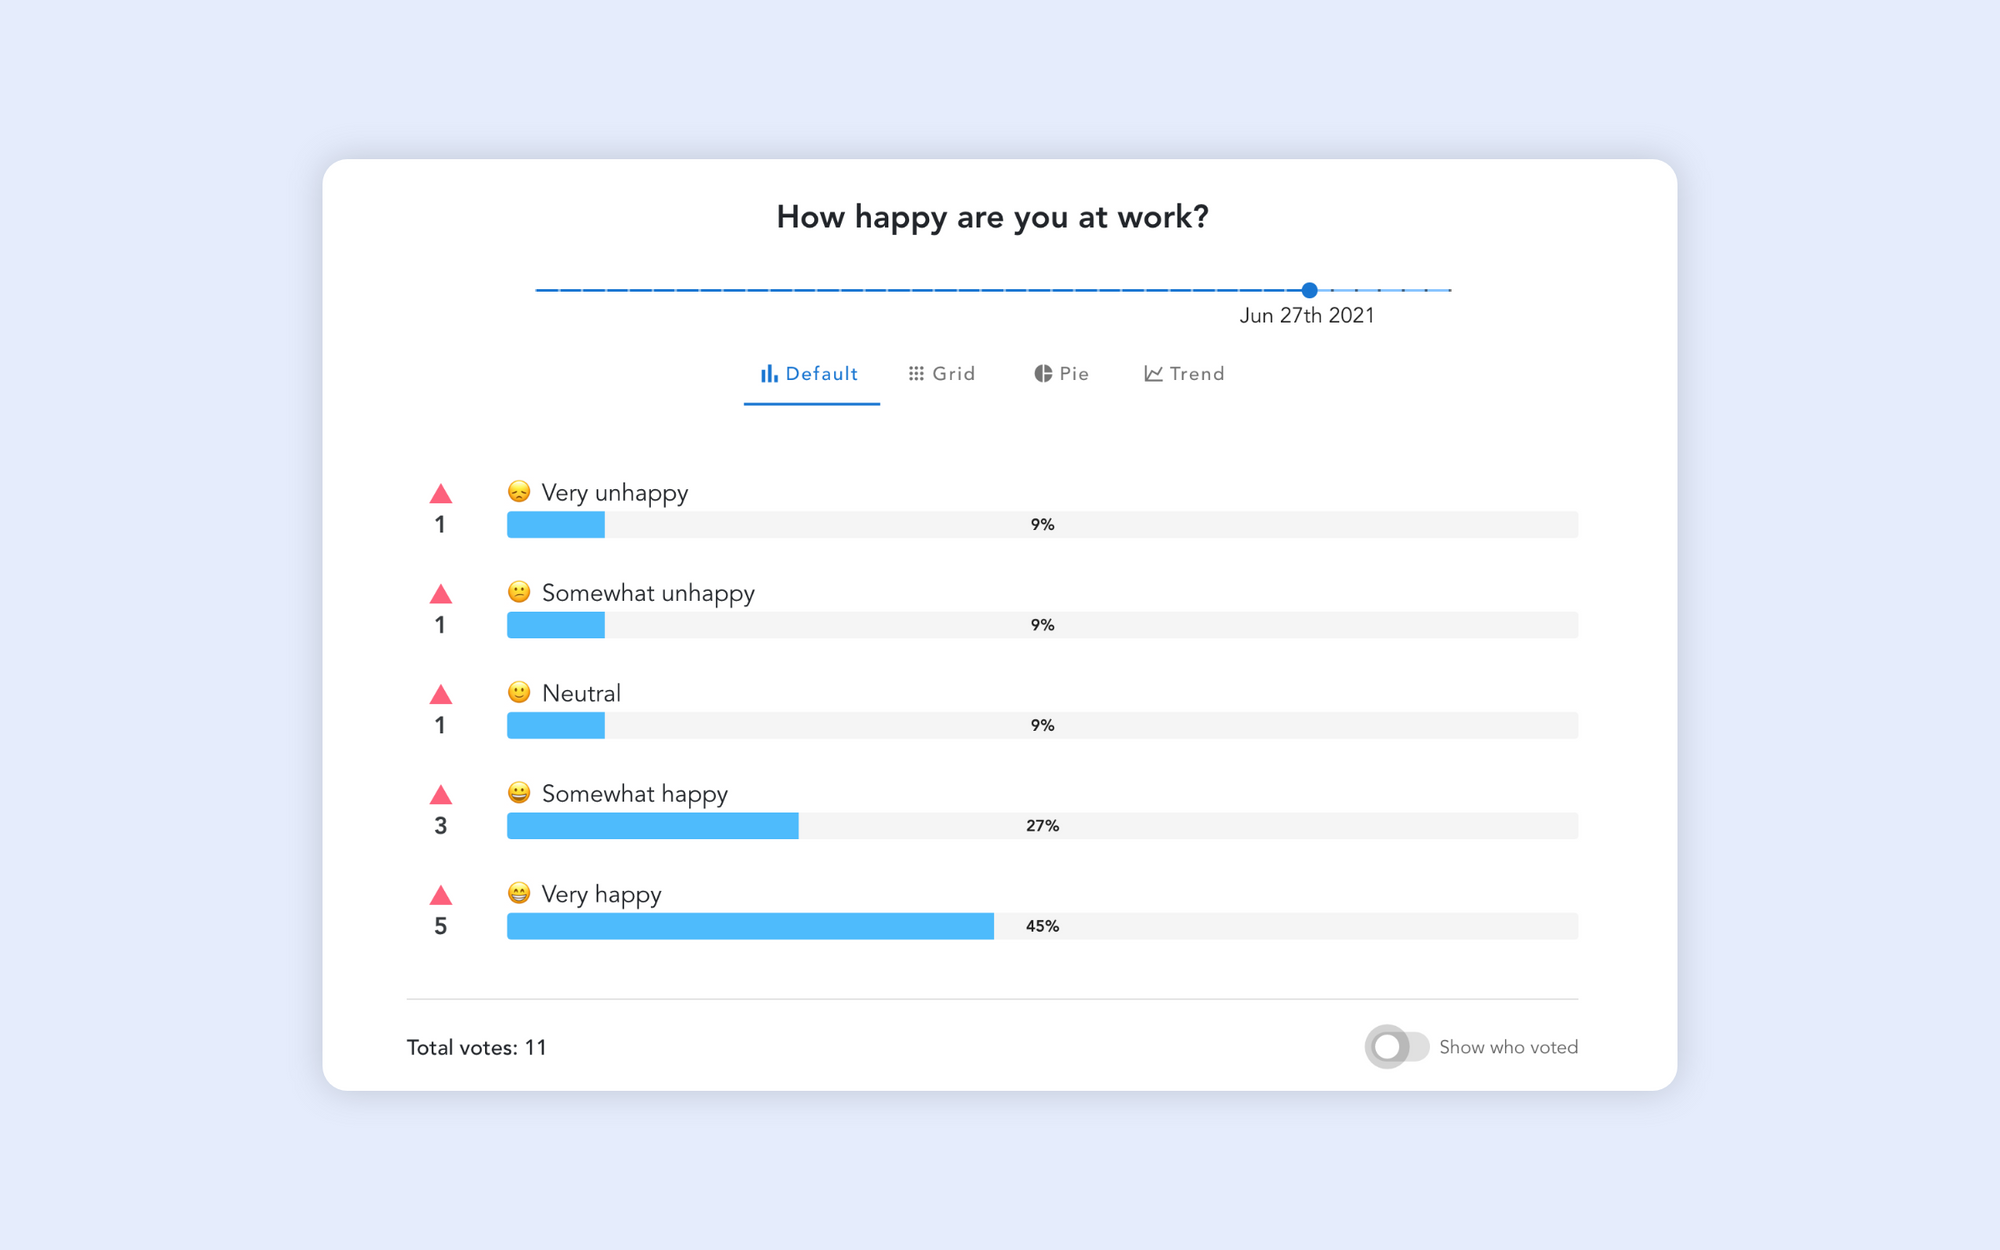
Task: Click the Show who voted label
Action: pyautogui.click(x=1508, y=1047)
